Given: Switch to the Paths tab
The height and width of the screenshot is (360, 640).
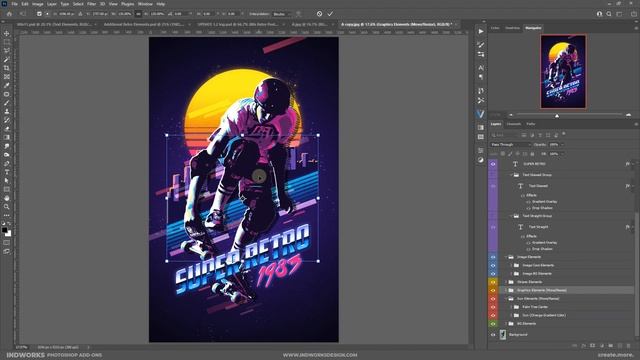Looking at the screenshot, I should tap(531, 124).
